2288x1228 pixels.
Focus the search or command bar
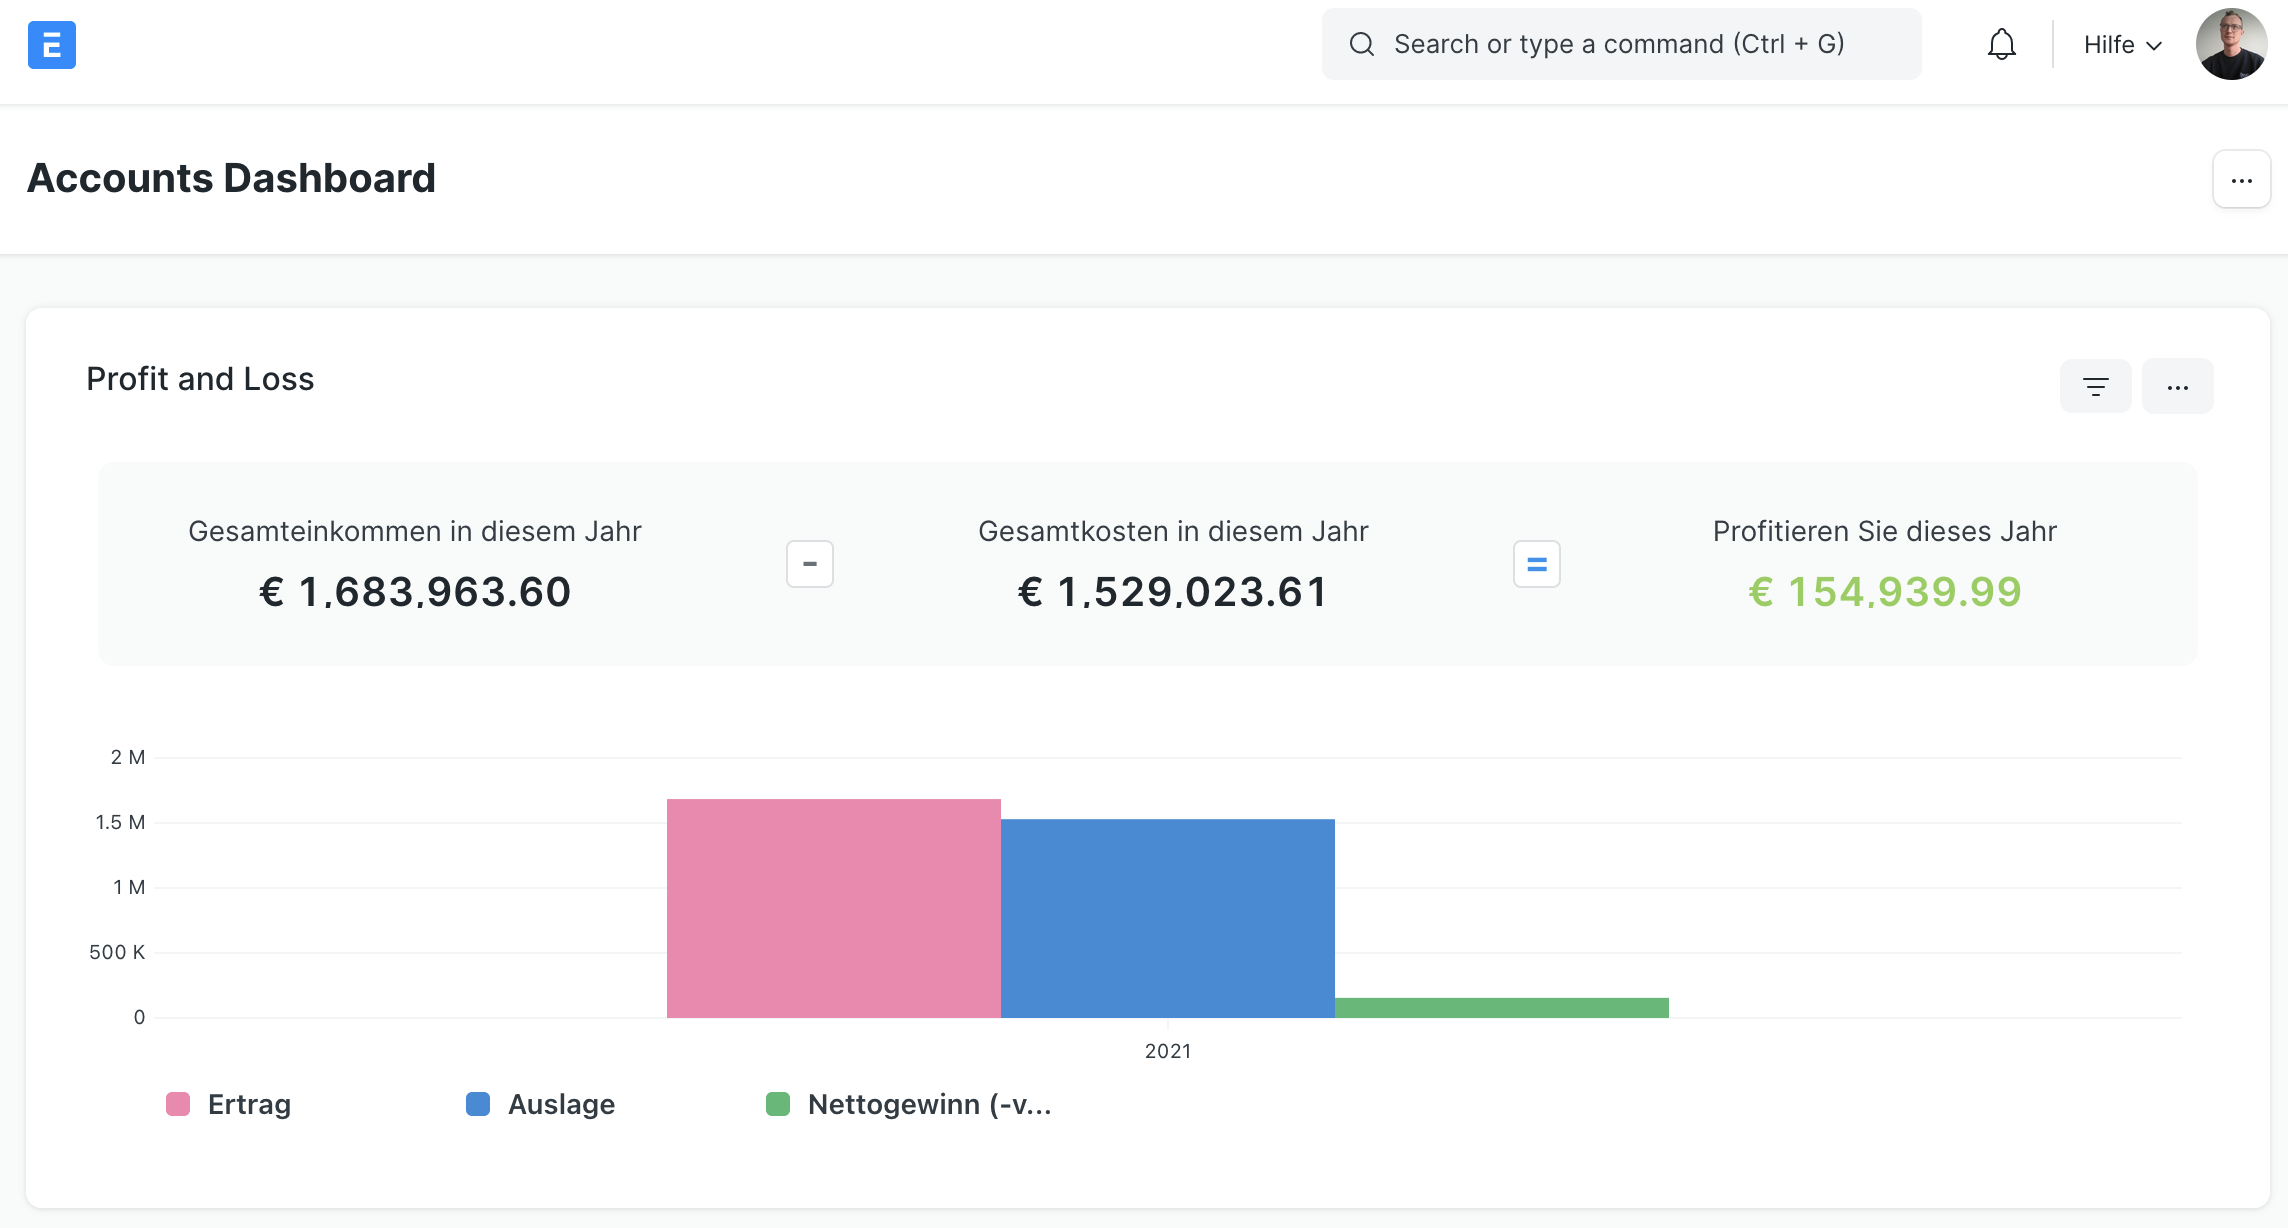pyautogui.click(x=1620, y=44)
